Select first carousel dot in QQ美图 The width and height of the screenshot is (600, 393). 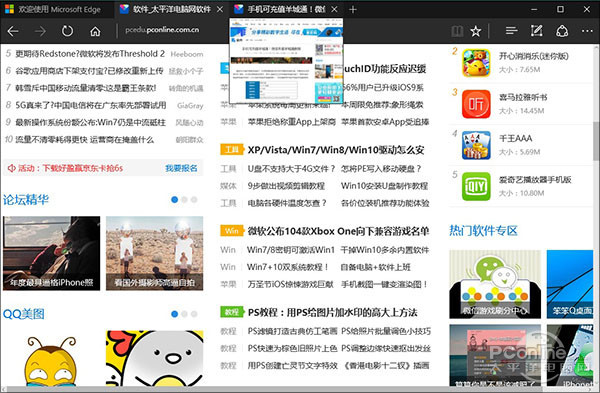click(174, 314)
